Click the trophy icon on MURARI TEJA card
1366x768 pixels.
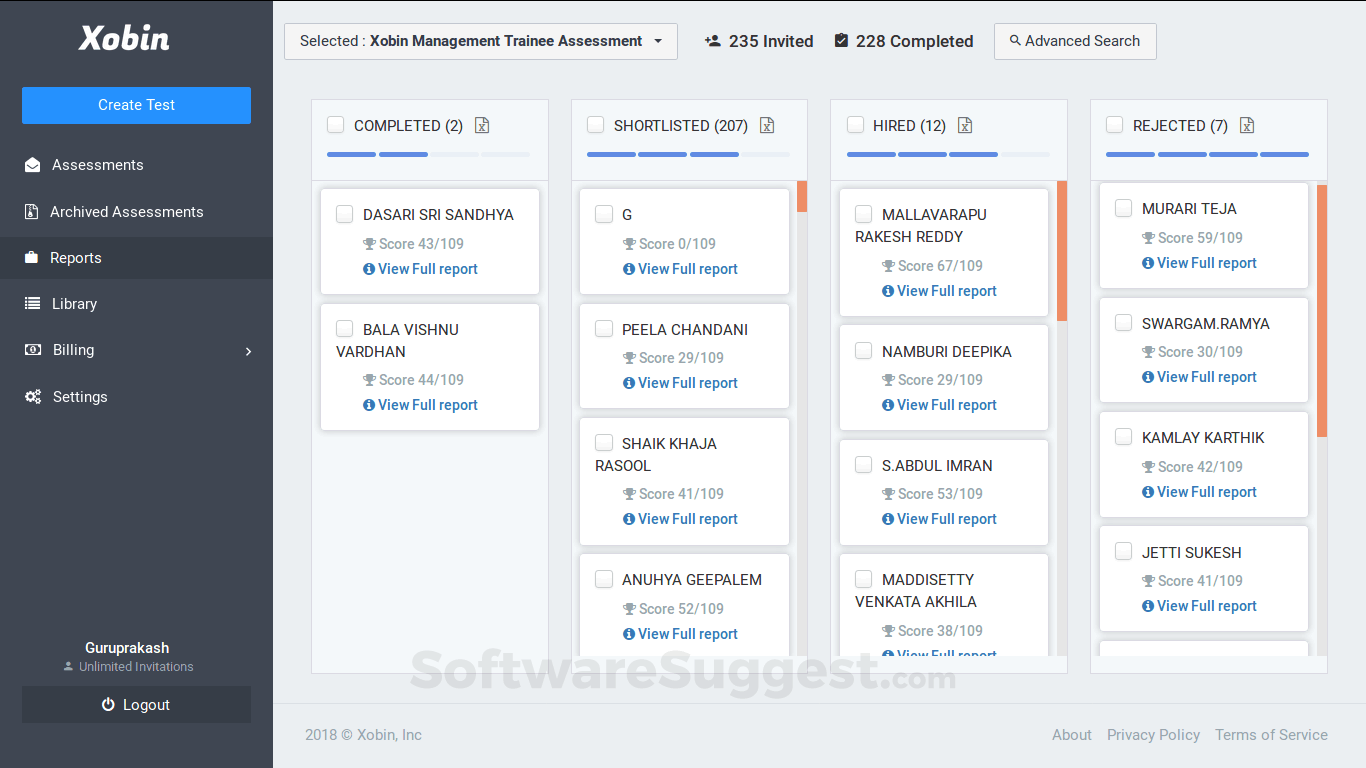1148,238
